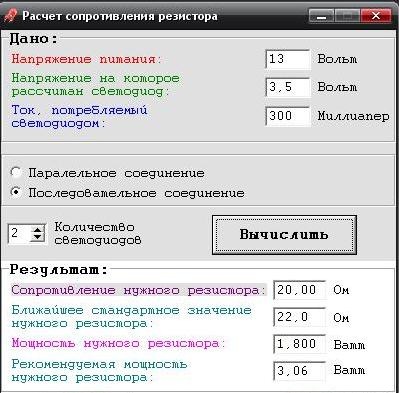Click the Вычислить button
Image resolution: width=399 pixels, height=393 pixels.
(x=284, y=235)
